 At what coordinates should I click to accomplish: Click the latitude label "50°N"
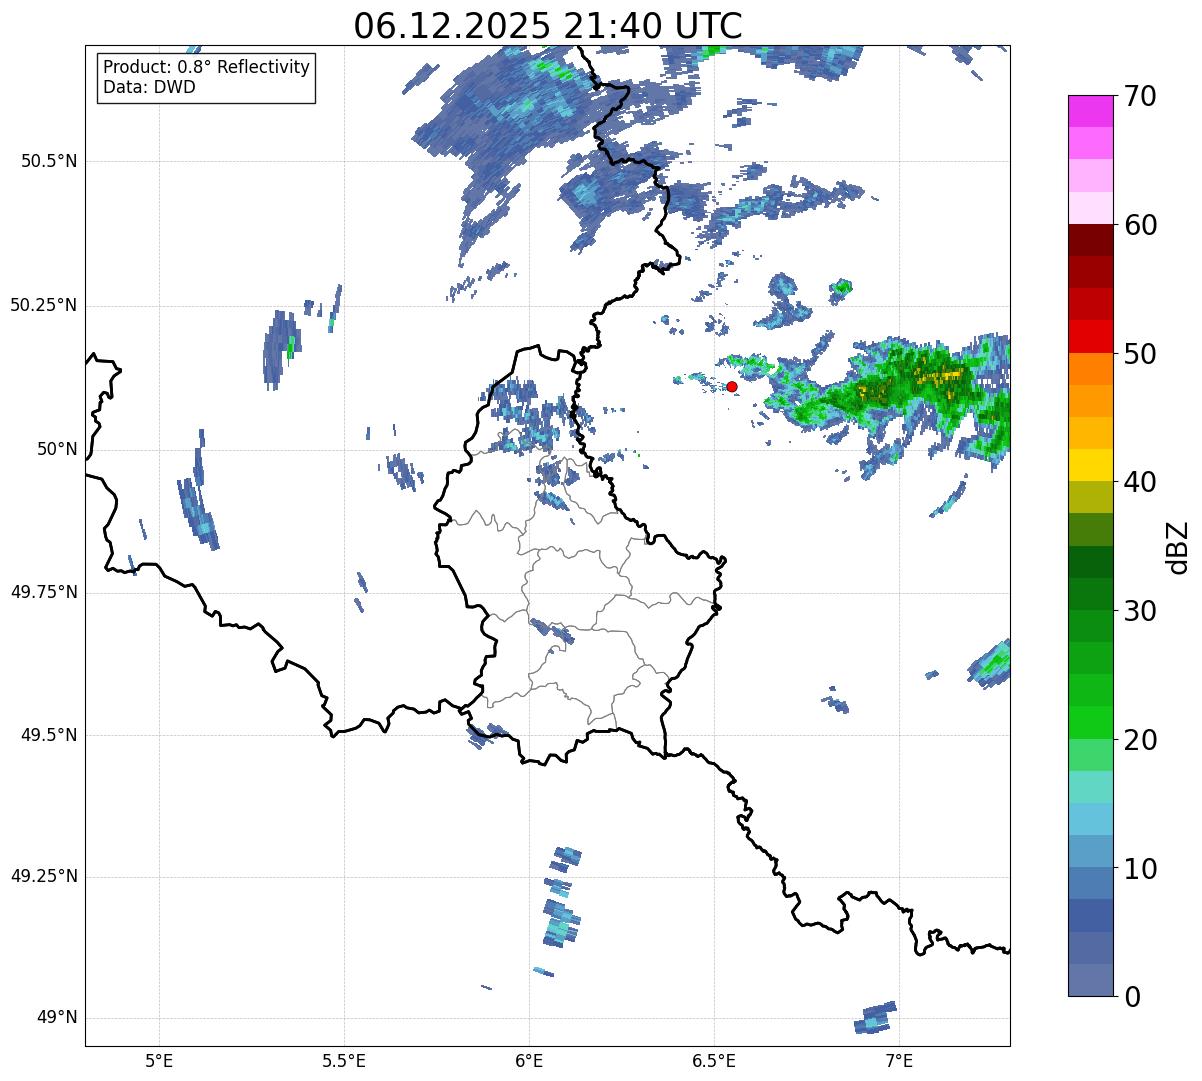[56, 449]
